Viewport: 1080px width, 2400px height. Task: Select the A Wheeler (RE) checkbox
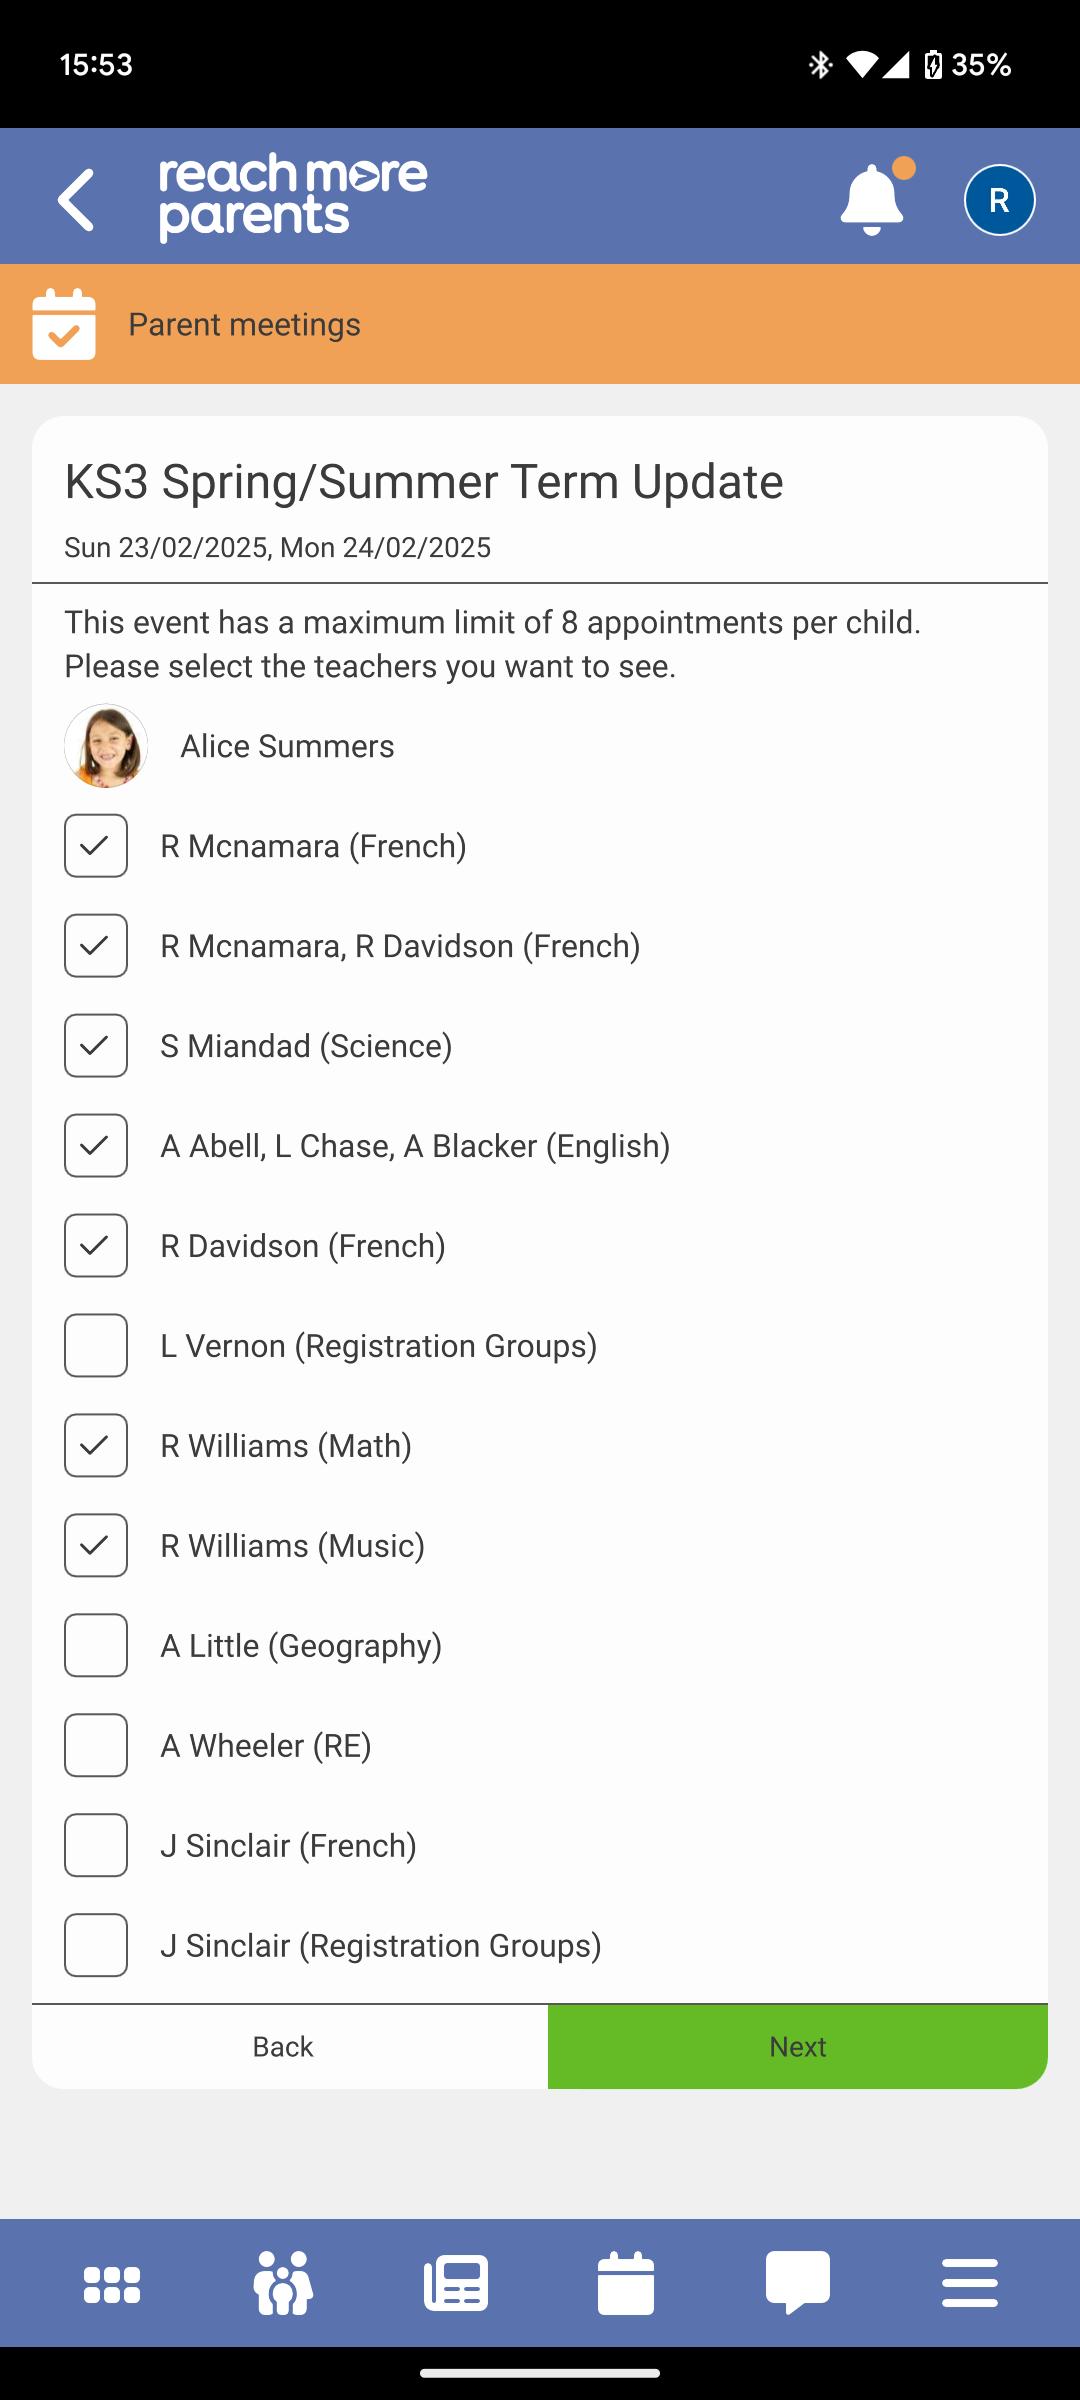[96, 1746]
